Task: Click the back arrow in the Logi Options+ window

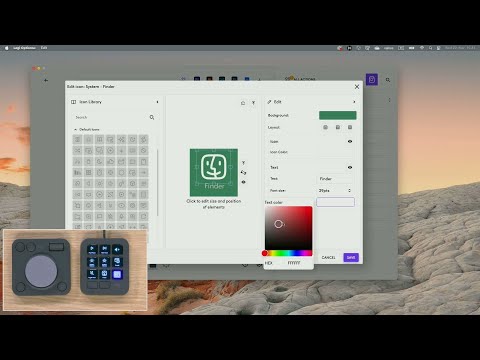Action: [46, 80]
